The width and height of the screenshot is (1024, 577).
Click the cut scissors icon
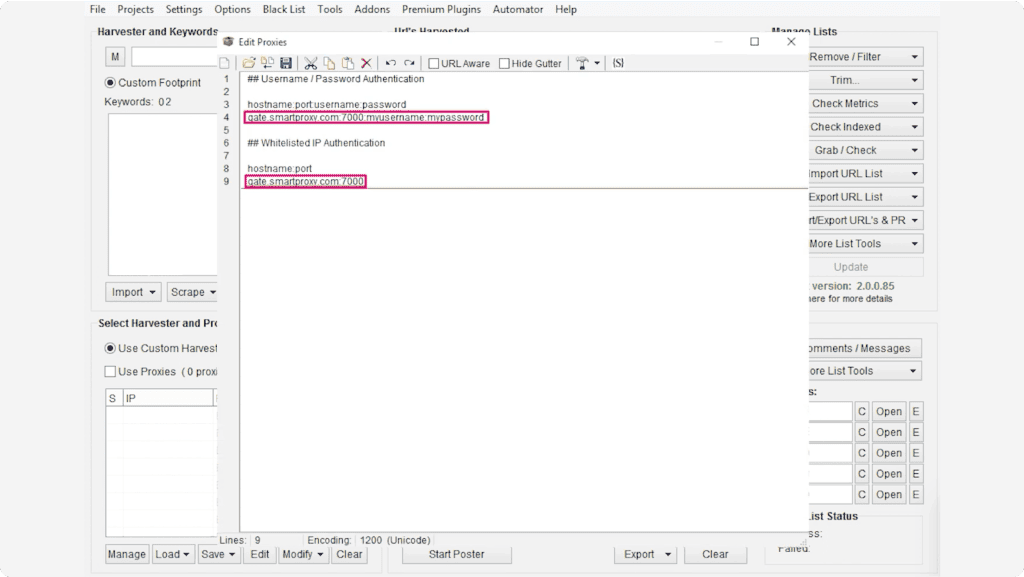click(x=311, y=63)
